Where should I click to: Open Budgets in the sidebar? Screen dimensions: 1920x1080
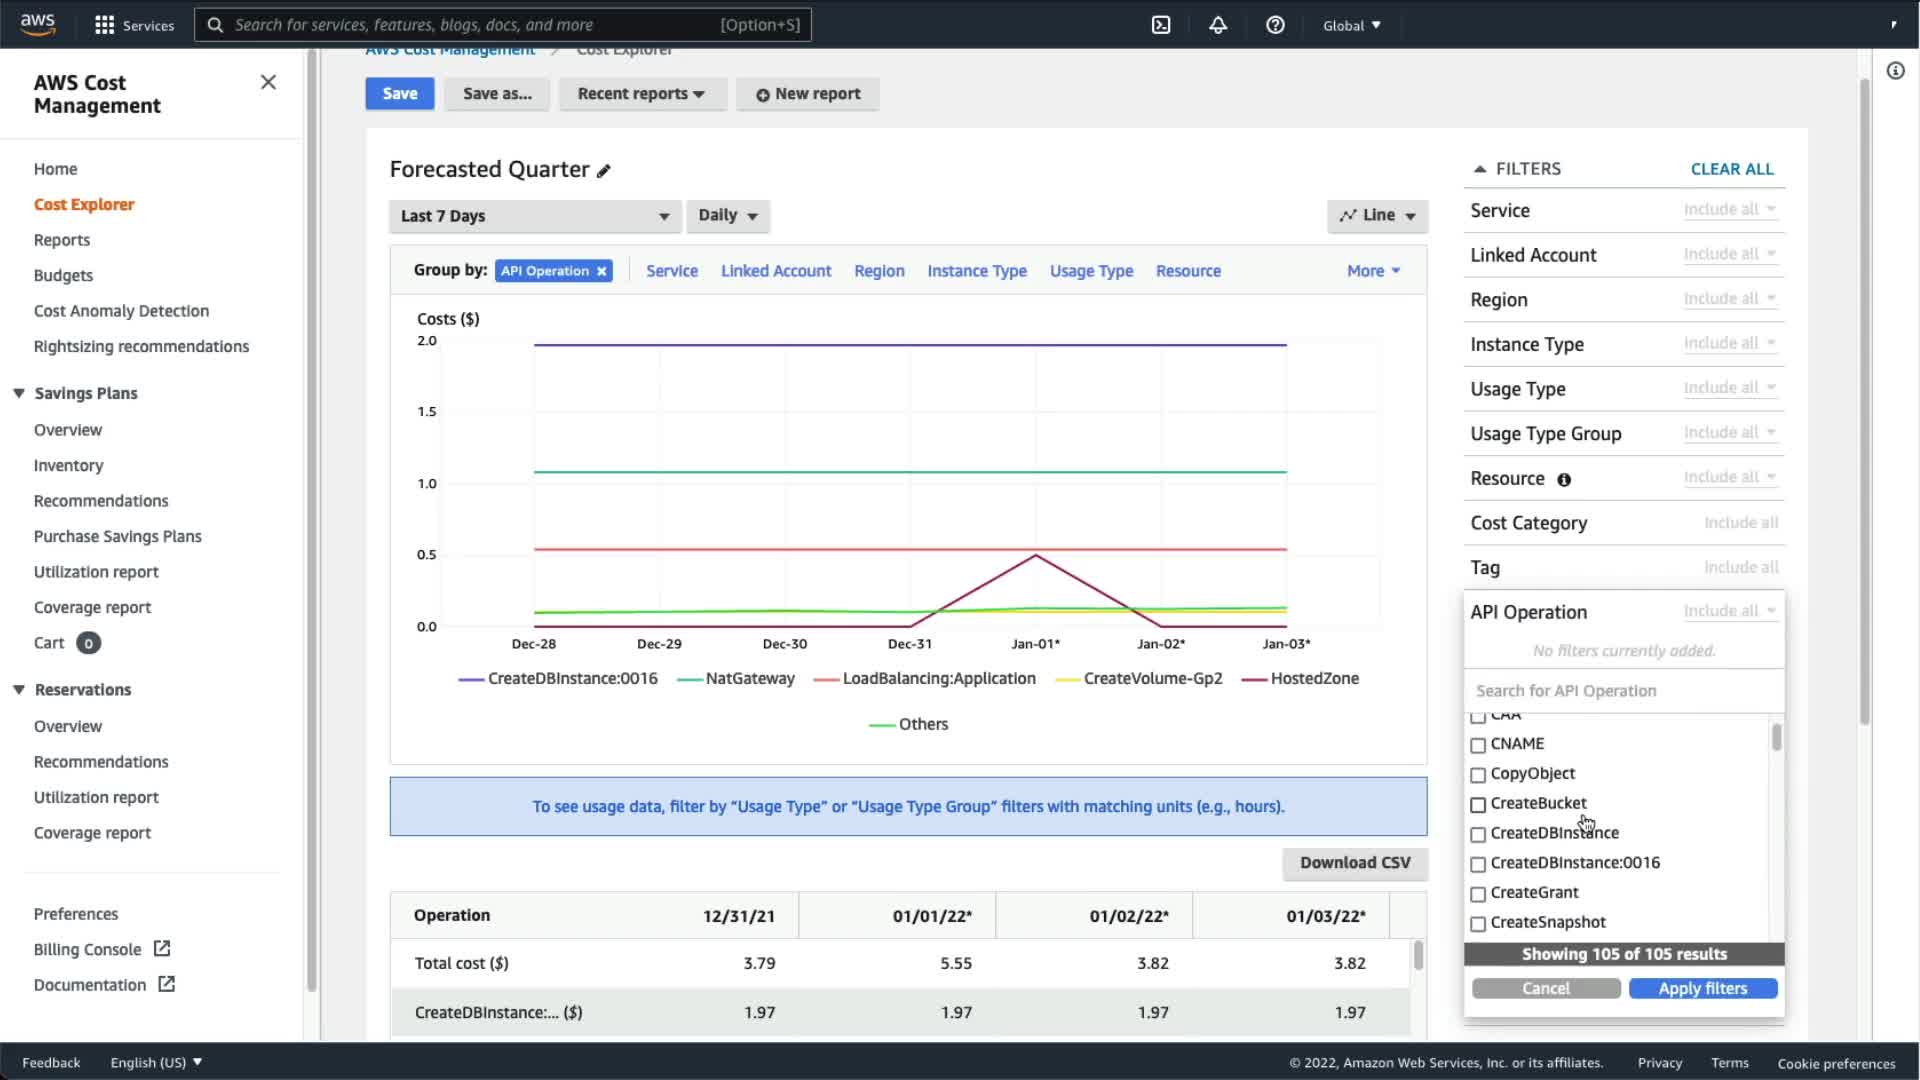tap(63, 275)
